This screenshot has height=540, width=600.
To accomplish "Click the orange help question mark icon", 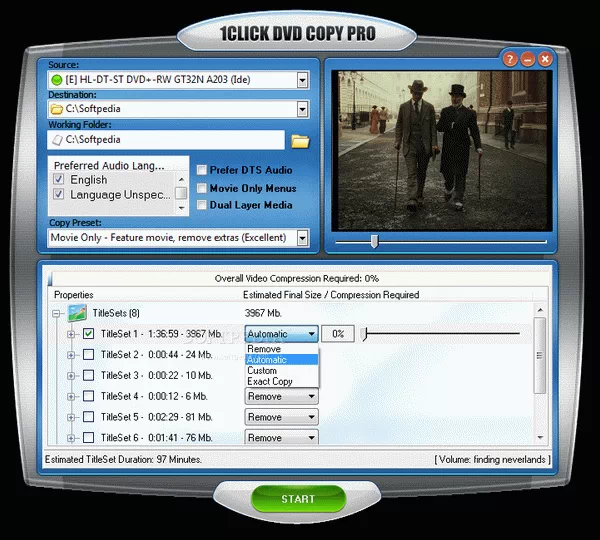I will [511, 59].
